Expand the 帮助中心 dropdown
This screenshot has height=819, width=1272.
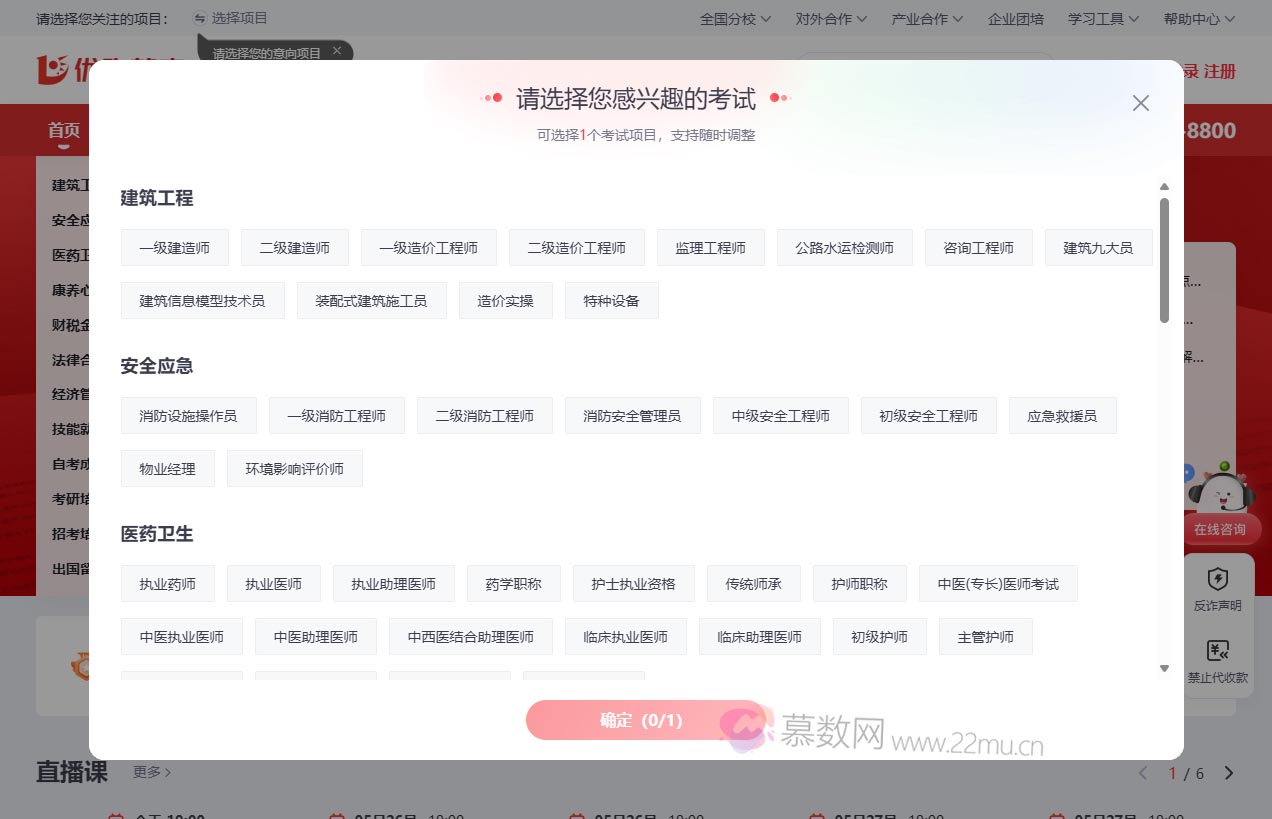1197,18
